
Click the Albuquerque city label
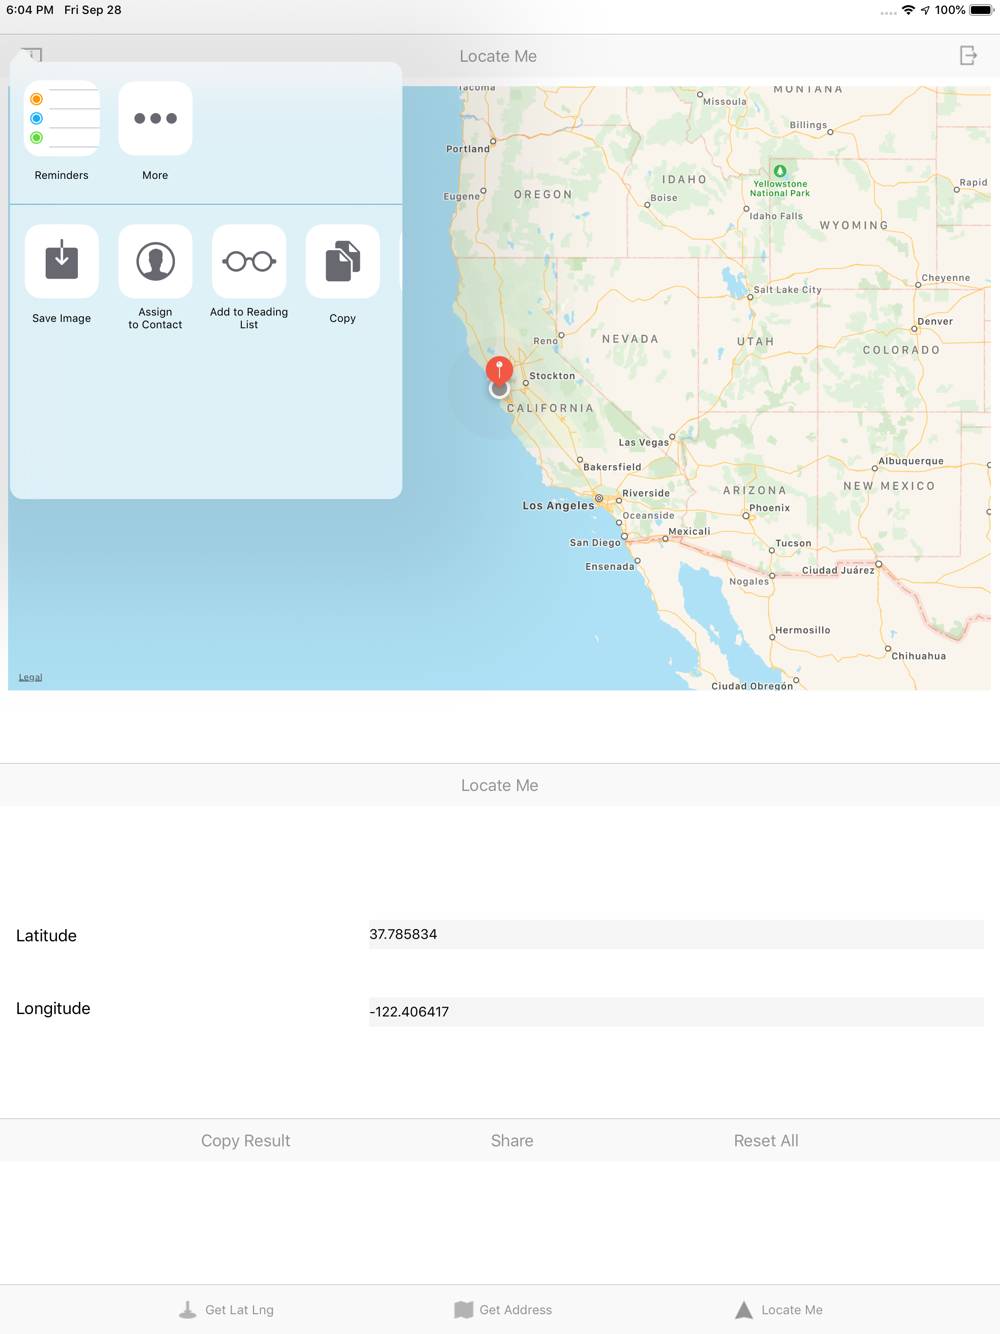[x=911, y=461]
